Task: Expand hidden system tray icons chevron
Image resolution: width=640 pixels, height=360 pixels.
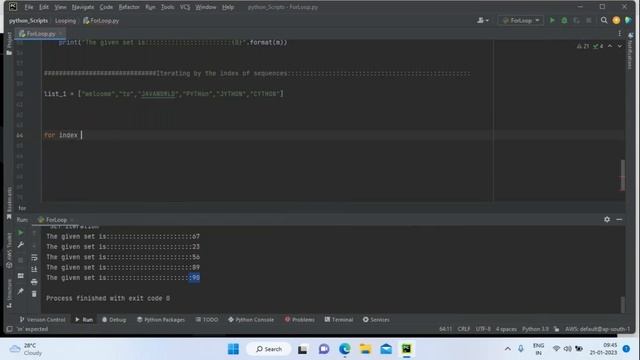Action: 507,349
